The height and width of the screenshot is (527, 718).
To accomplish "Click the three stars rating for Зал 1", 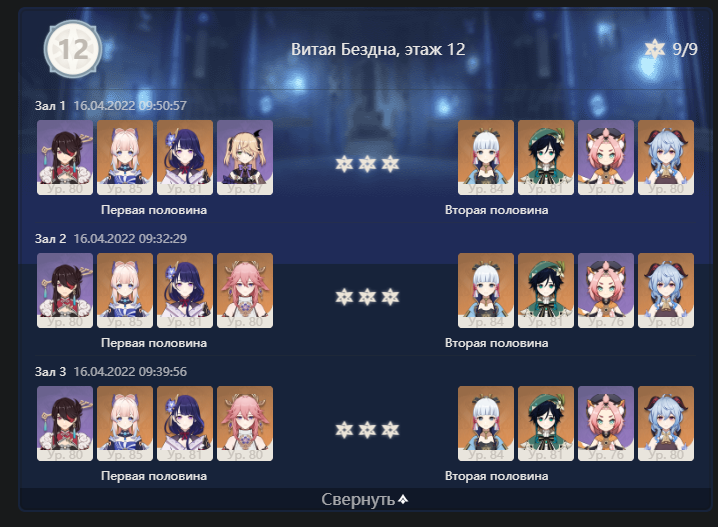I will click(x=367, y=164).
